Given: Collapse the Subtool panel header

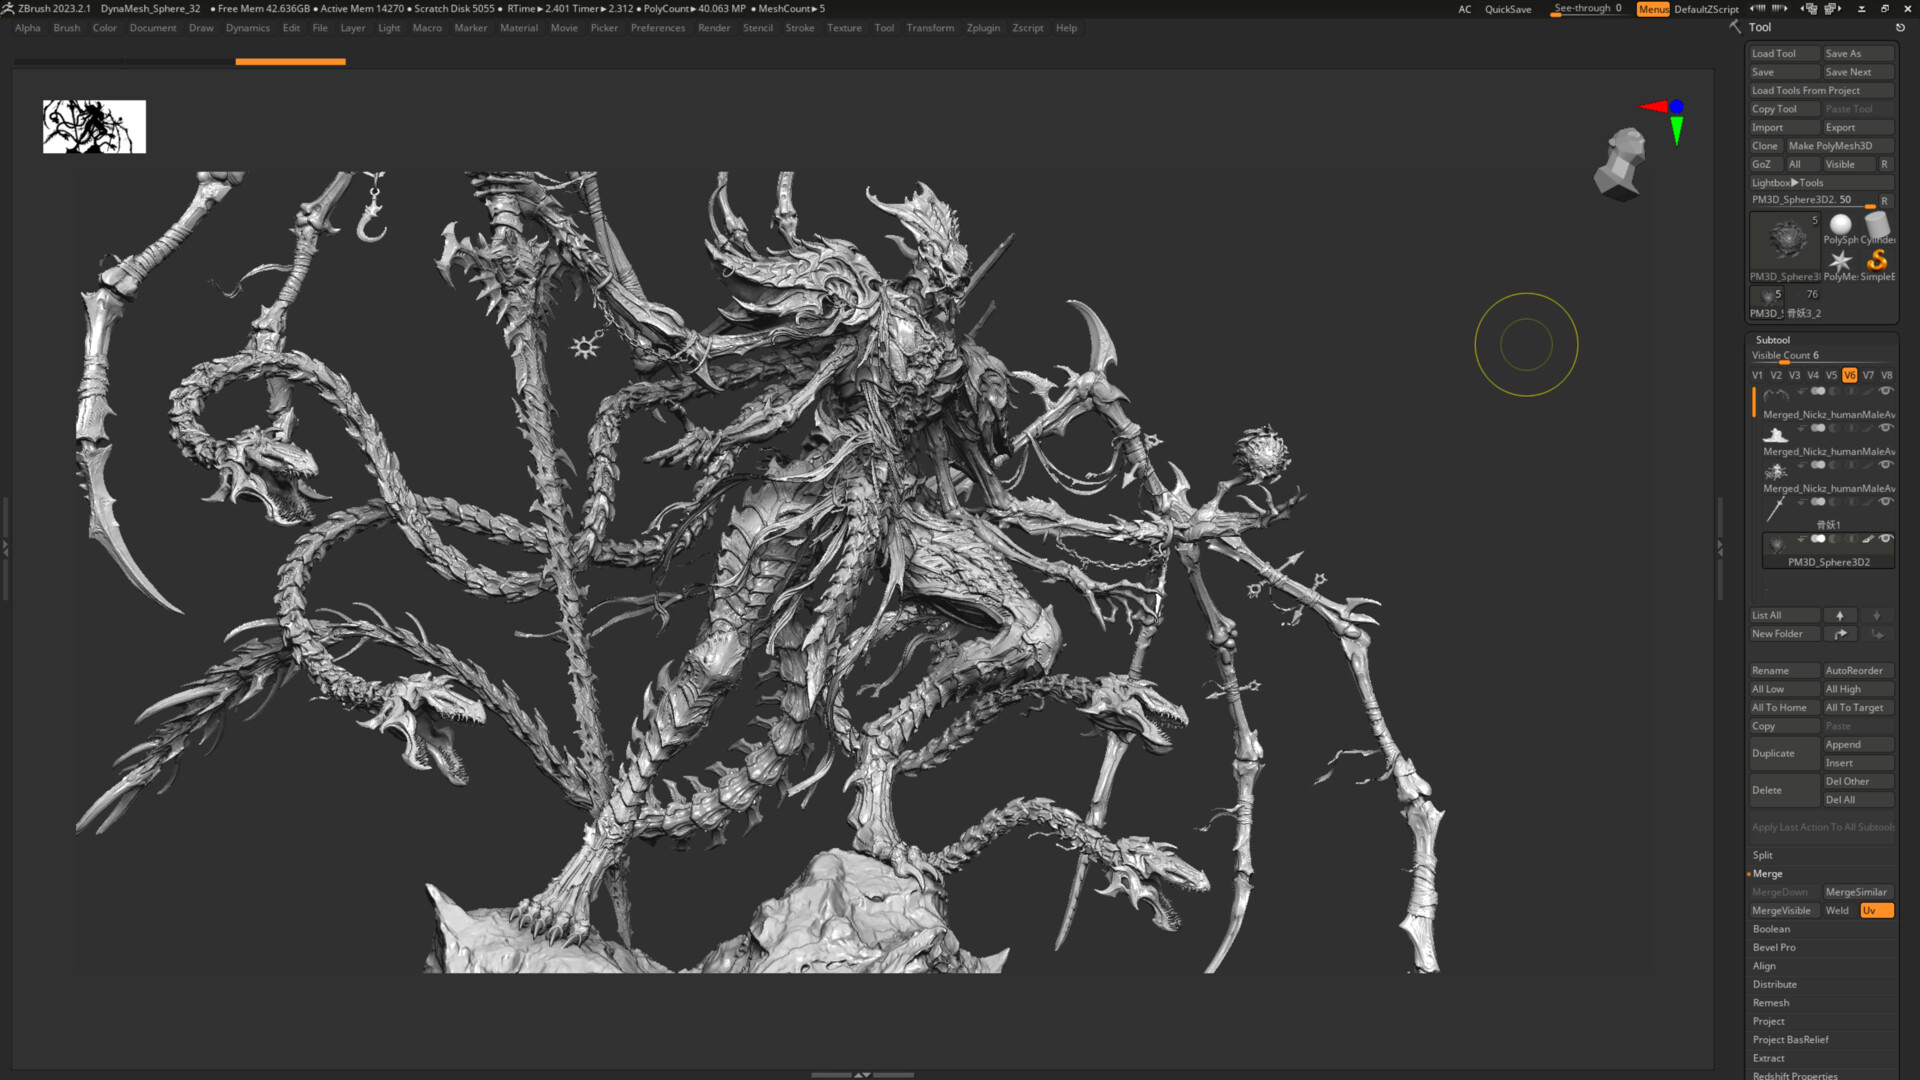Looking at the screenshot, I should [1773, 340].
